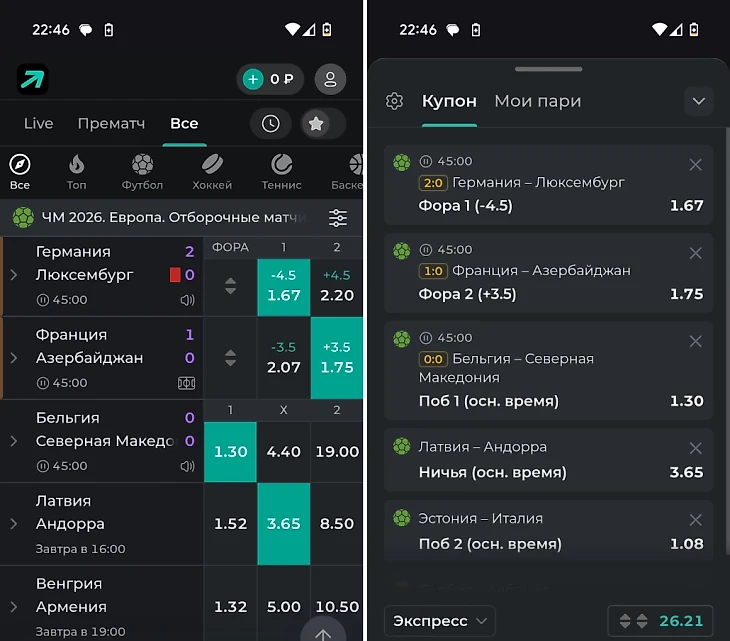
Task: Collapse coupon panel with chevron button
Action: [698, 101]
